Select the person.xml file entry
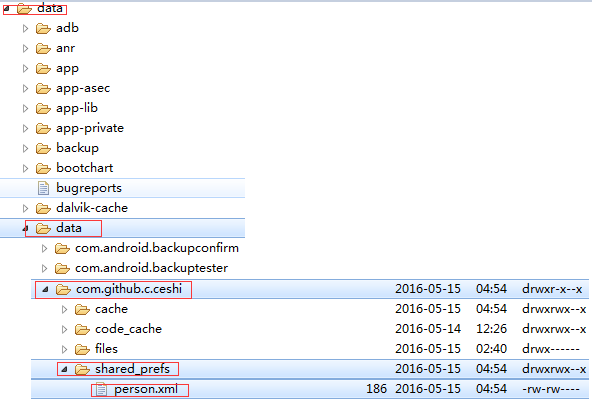 point(310,389)
